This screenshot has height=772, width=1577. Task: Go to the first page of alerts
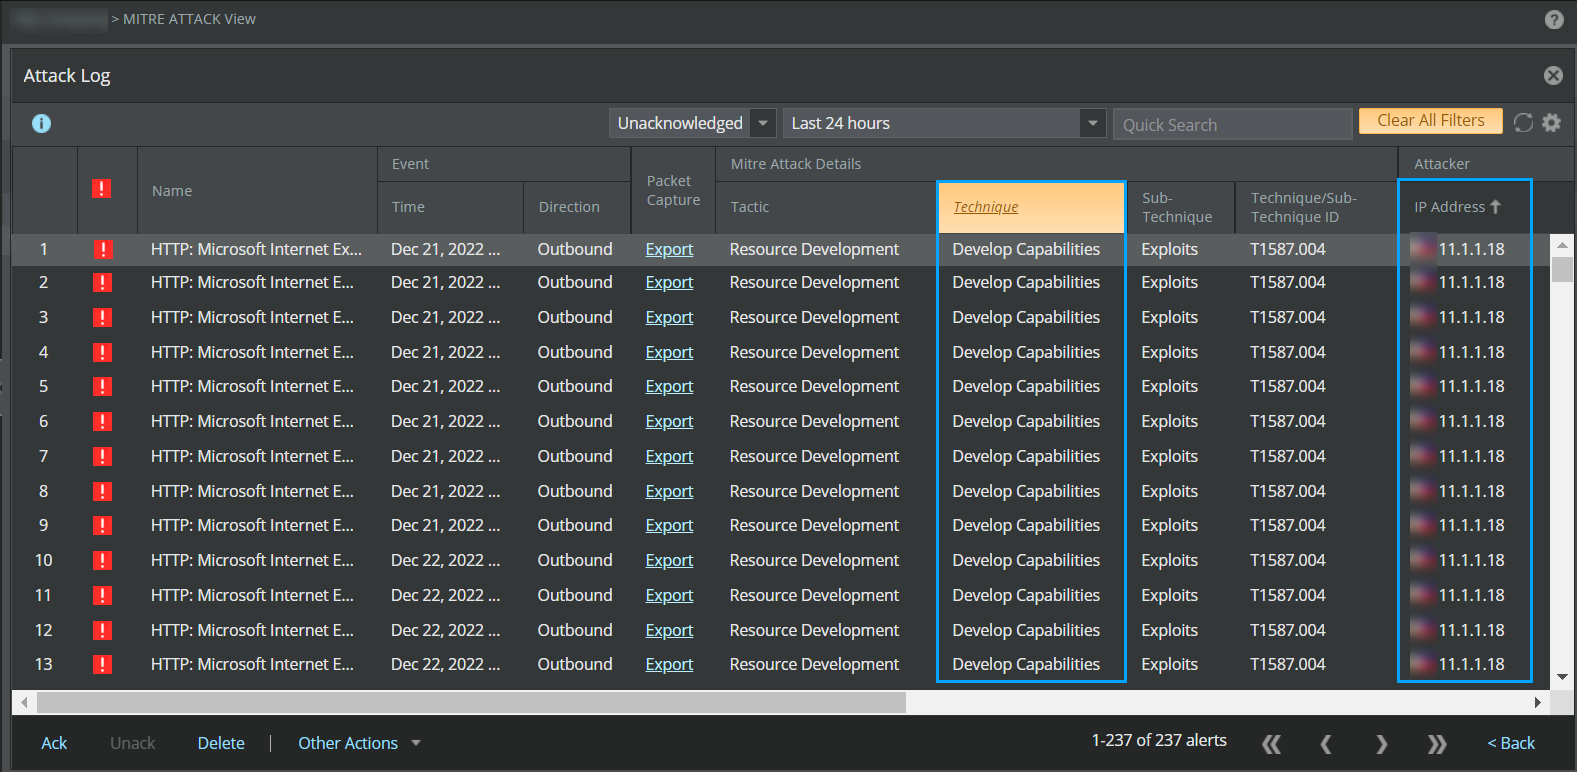pyautogui.click(x=1271, y=743)
